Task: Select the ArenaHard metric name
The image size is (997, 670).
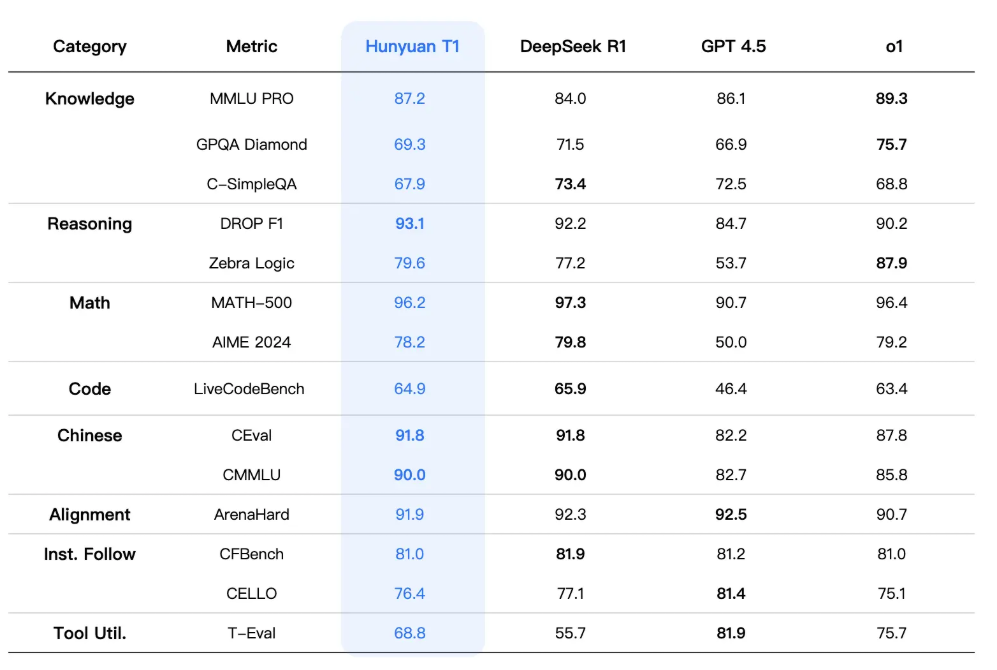Action: pos(252,515)
